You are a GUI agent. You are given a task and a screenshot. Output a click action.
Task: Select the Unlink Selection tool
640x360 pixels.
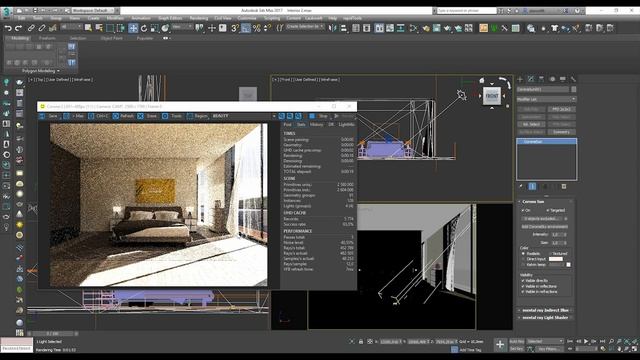pos(42,28)
